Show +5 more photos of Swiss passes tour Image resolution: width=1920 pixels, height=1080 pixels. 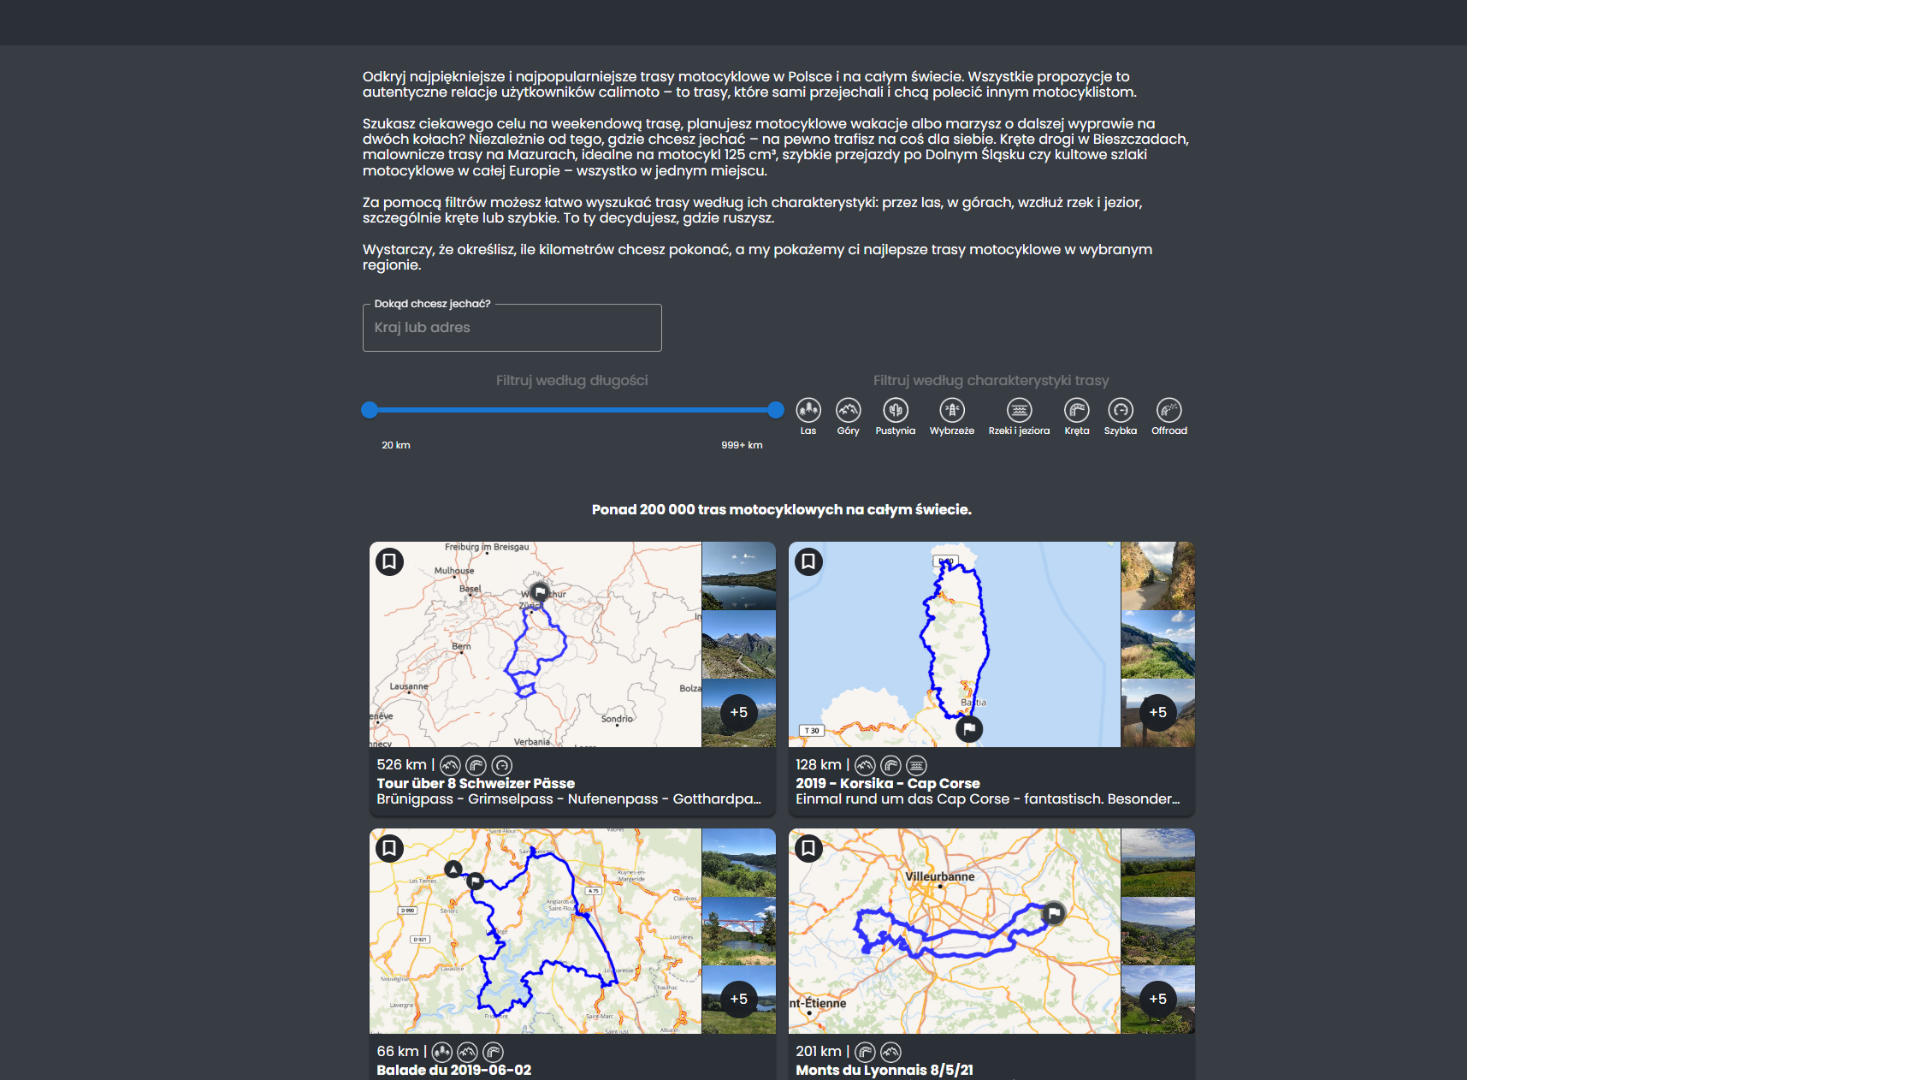tap(739, 713)
